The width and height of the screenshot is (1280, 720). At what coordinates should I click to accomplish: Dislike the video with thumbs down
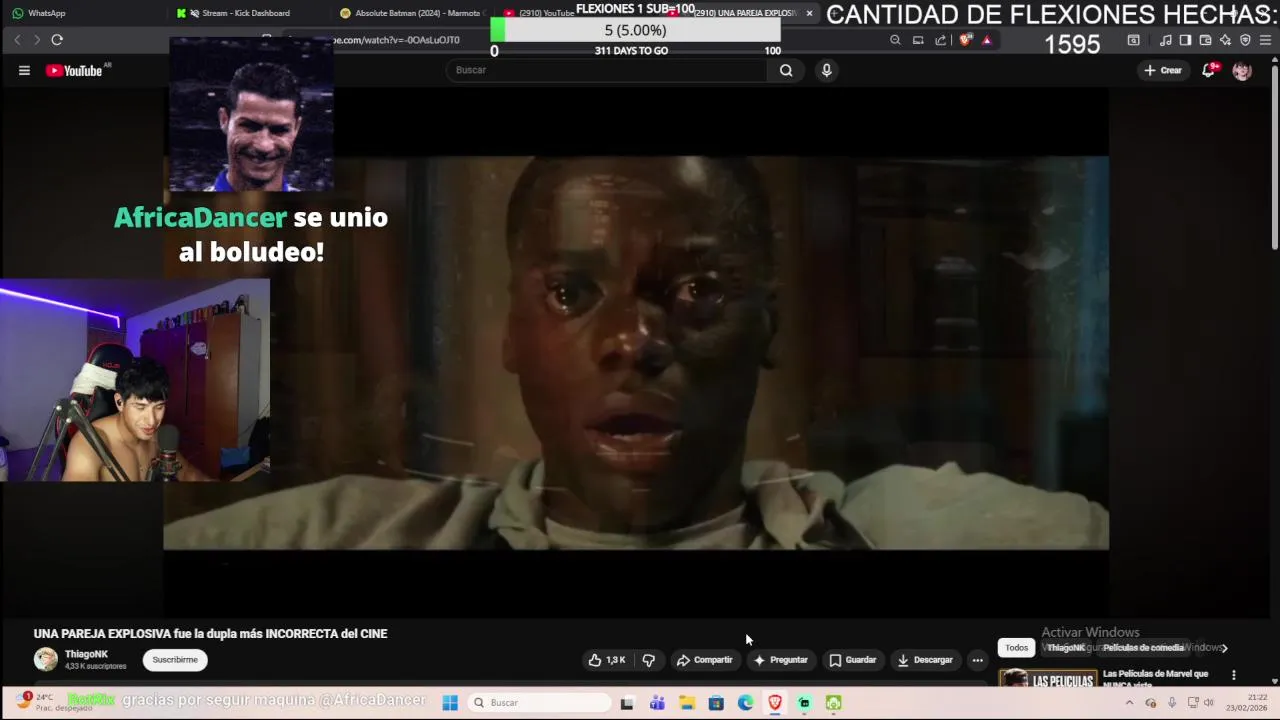pos(649,660)
